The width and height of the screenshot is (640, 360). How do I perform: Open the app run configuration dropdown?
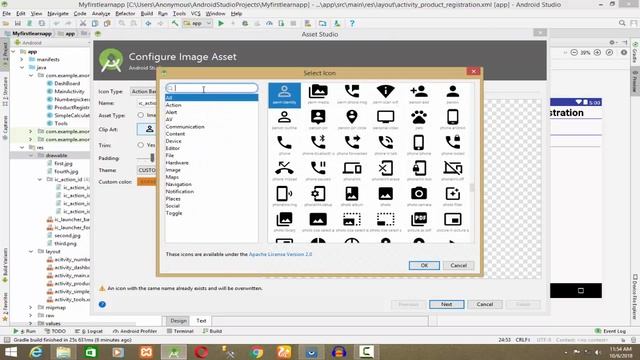tap(197, 23)
